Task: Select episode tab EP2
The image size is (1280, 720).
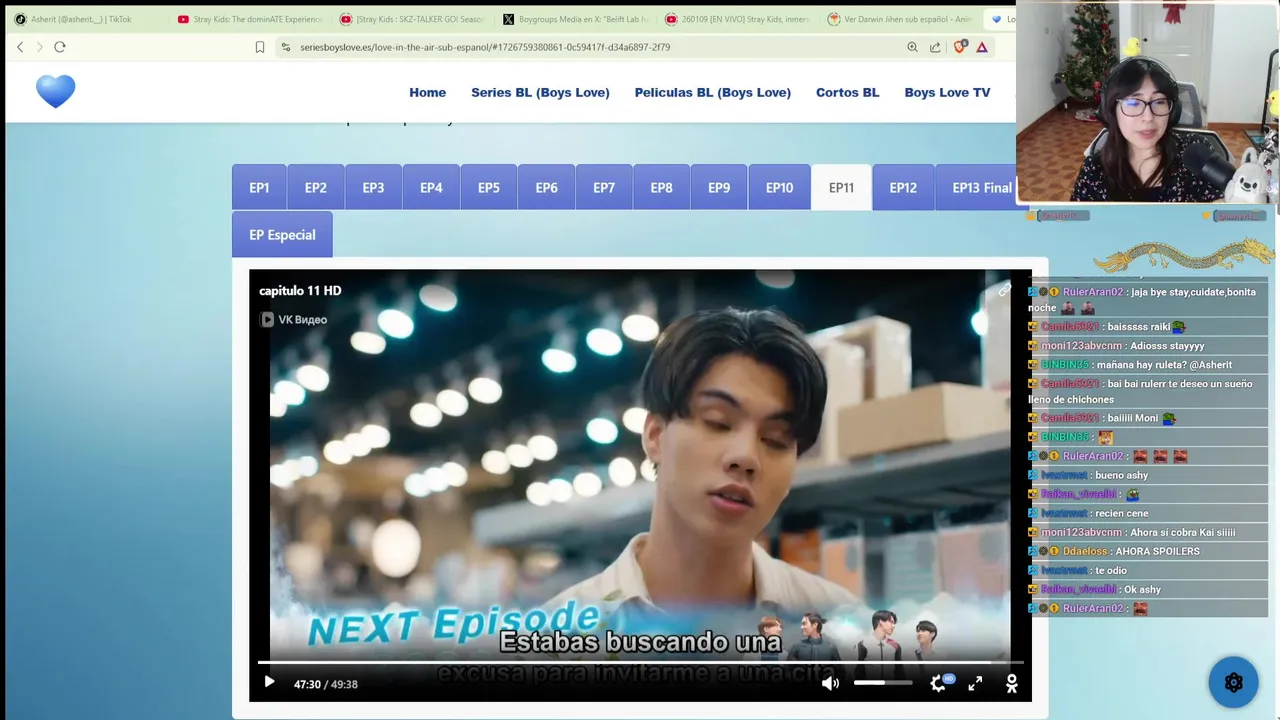Action: point(316,187)
